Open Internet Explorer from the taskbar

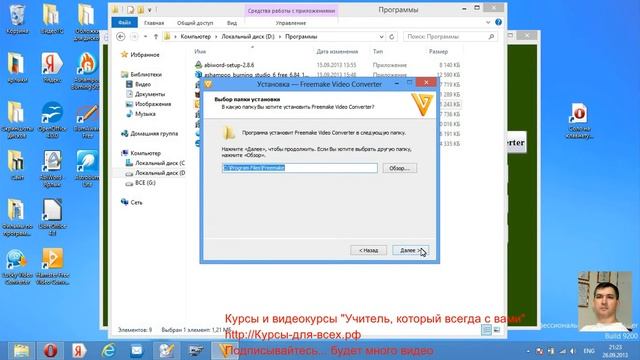108,351
